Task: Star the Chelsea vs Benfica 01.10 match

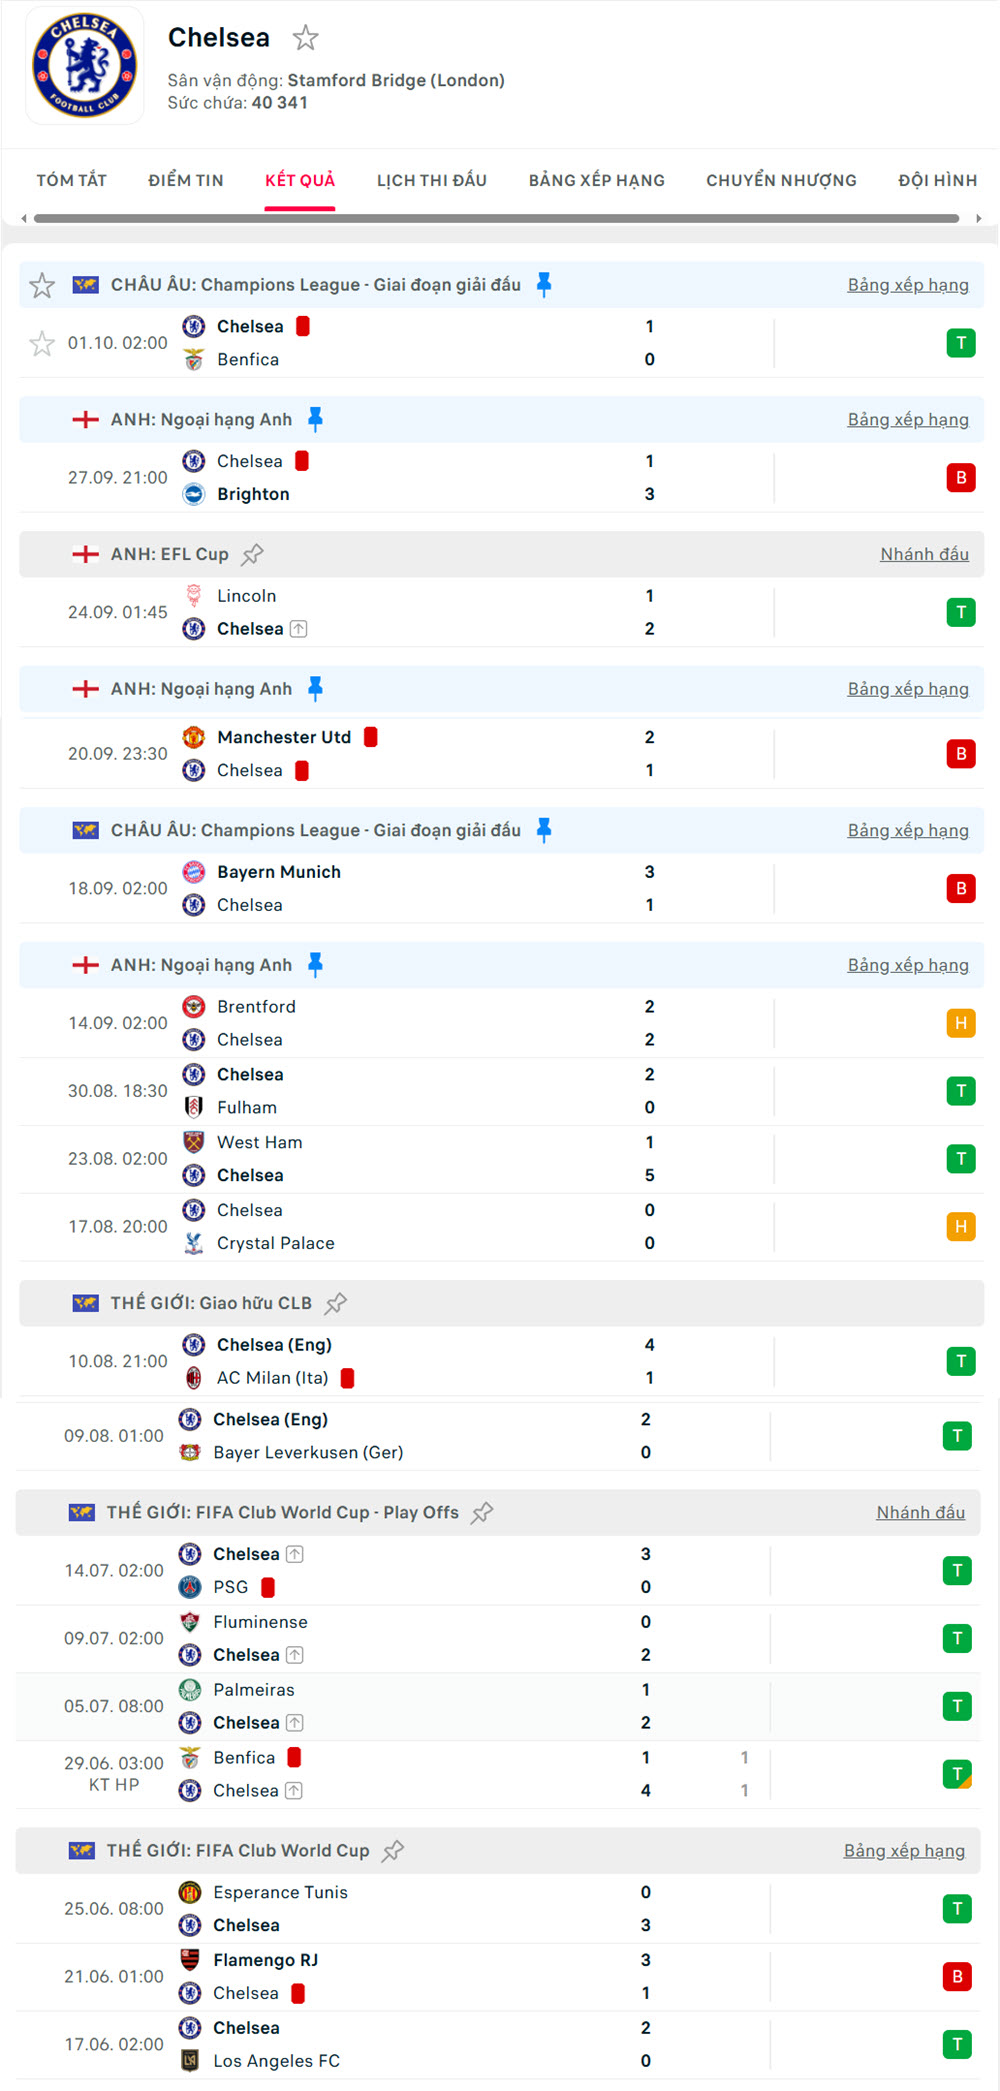Action: click(x=42, y=344)
